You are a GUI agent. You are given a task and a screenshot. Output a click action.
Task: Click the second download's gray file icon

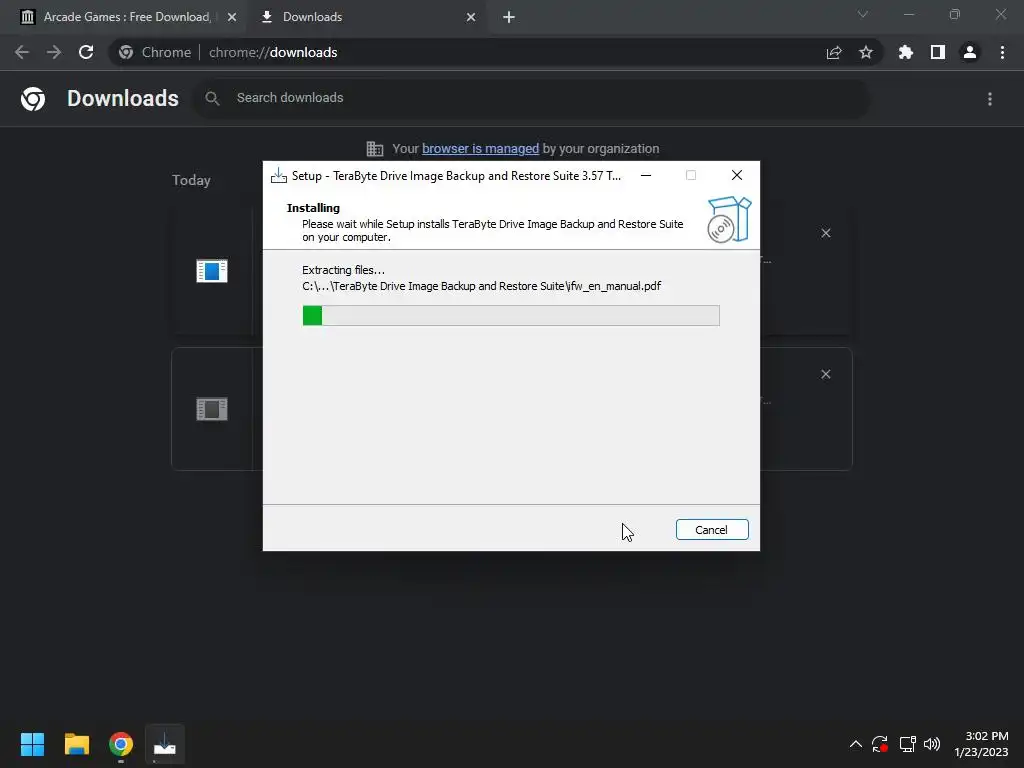[x=212, y=409]
